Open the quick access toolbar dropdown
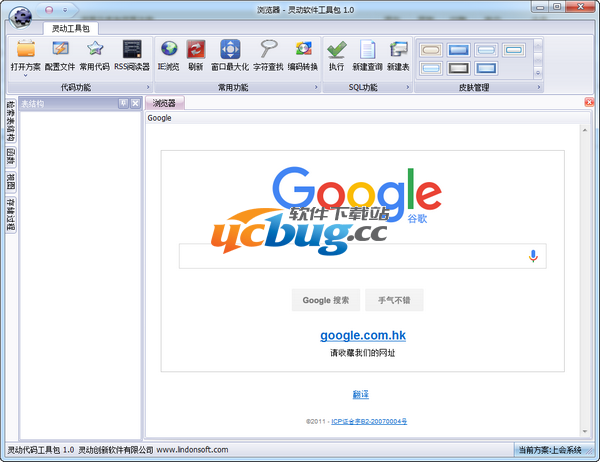The height and width of the screenshot is (462, 600). point(64,7)
